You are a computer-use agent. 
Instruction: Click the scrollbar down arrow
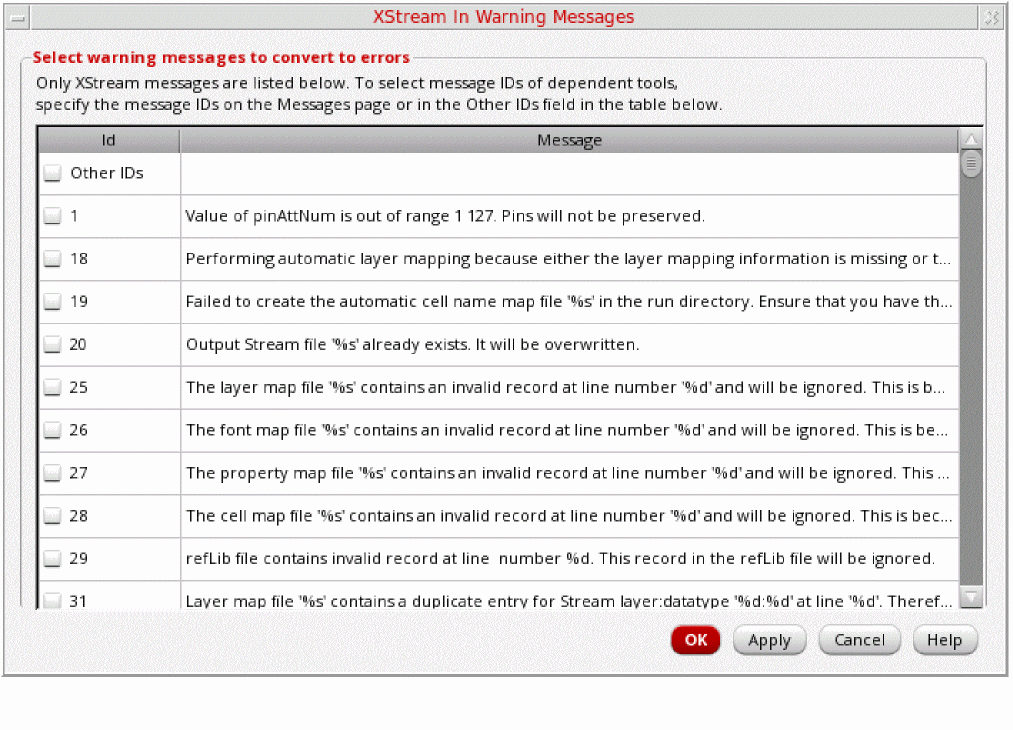971,597
